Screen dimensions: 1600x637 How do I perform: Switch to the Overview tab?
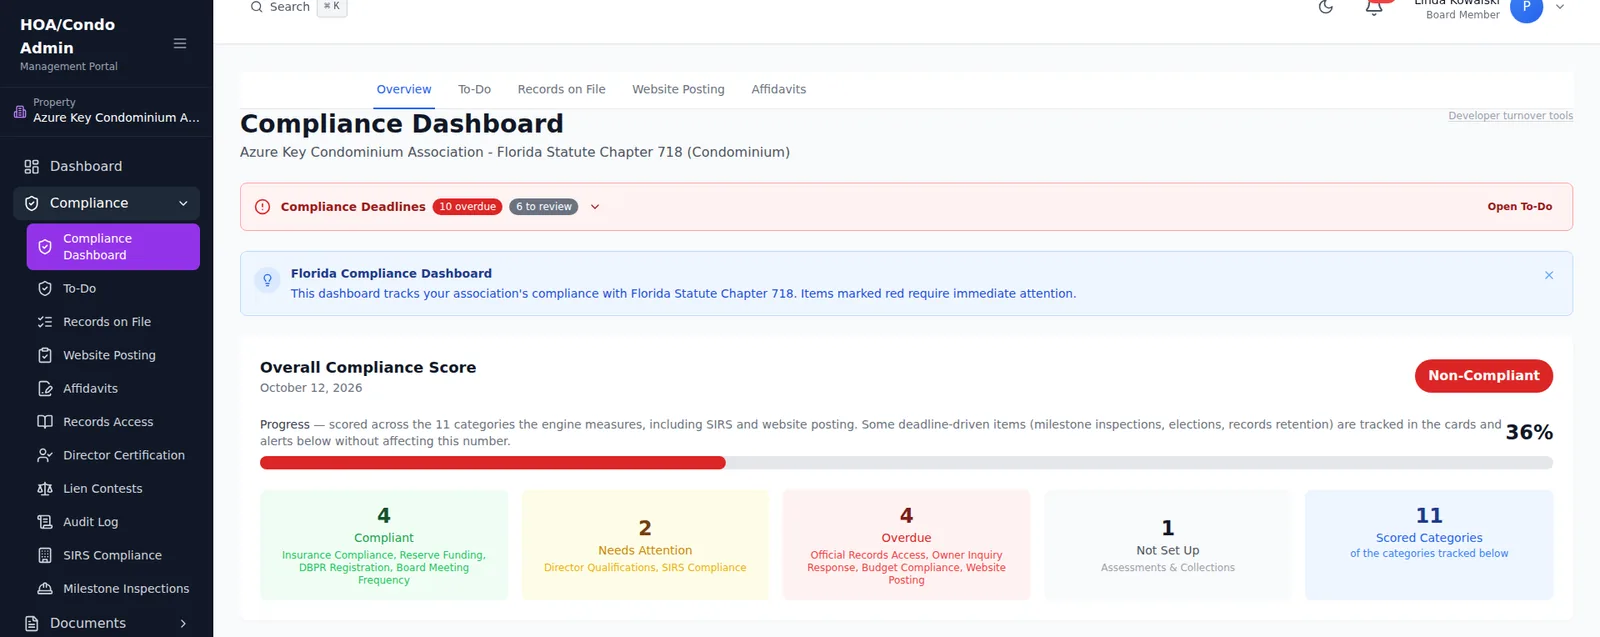(x=404, y=90)
